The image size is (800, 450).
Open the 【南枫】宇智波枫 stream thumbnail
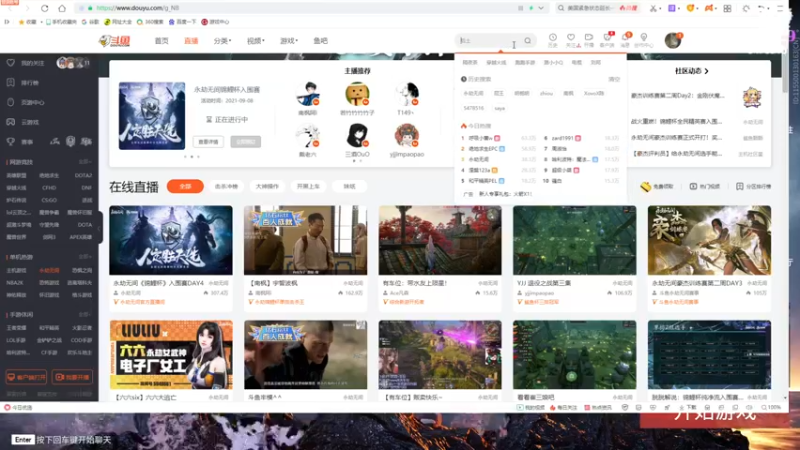tap(305, 240)
